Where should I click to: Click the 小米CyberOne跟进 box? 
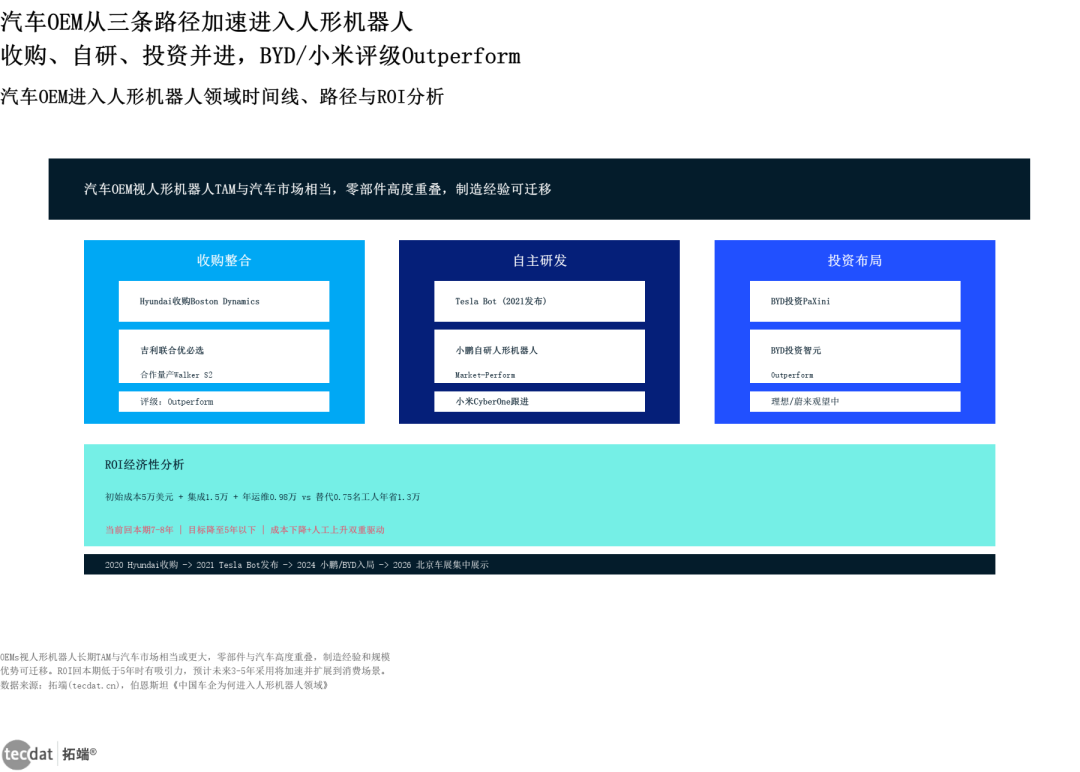(x=539, y=401)
